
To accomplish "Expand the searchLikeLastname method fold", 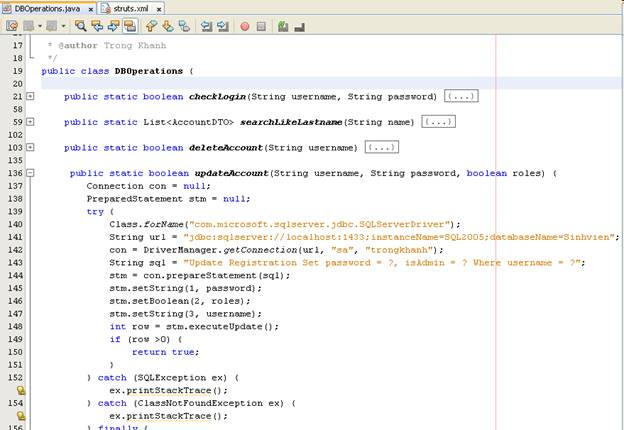I will coord(30,122).
